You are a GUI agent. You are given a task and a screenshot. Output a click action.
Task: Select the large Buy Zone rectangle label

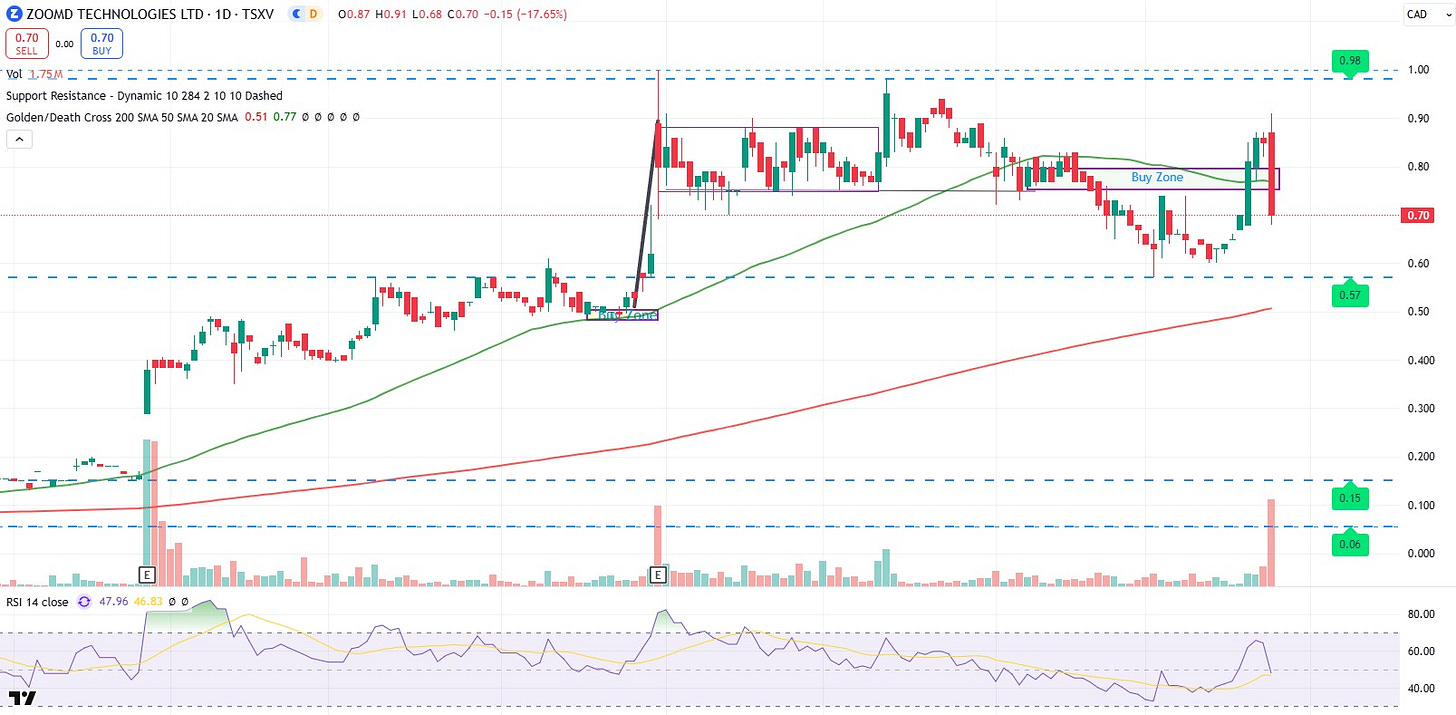pos(1157,177)
